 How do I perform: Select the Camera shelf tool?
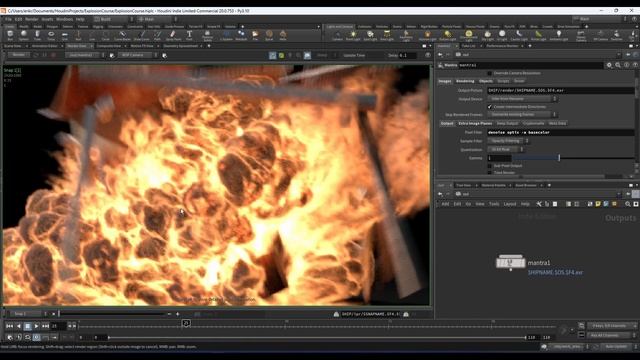pos(337,36)
